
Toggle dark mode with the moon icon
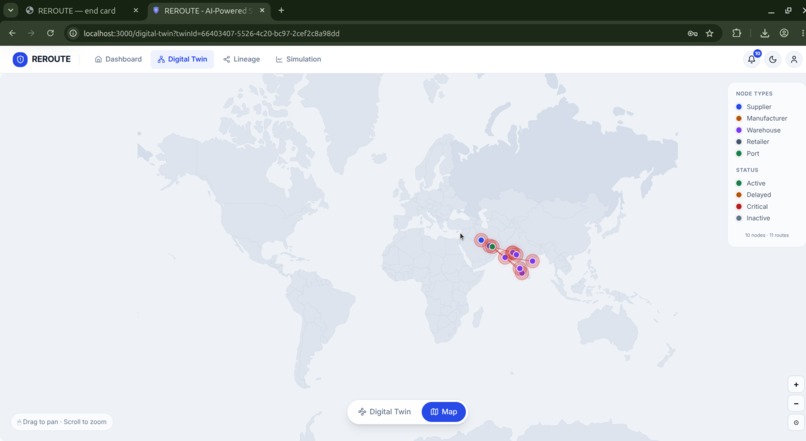tap(773, 60)
